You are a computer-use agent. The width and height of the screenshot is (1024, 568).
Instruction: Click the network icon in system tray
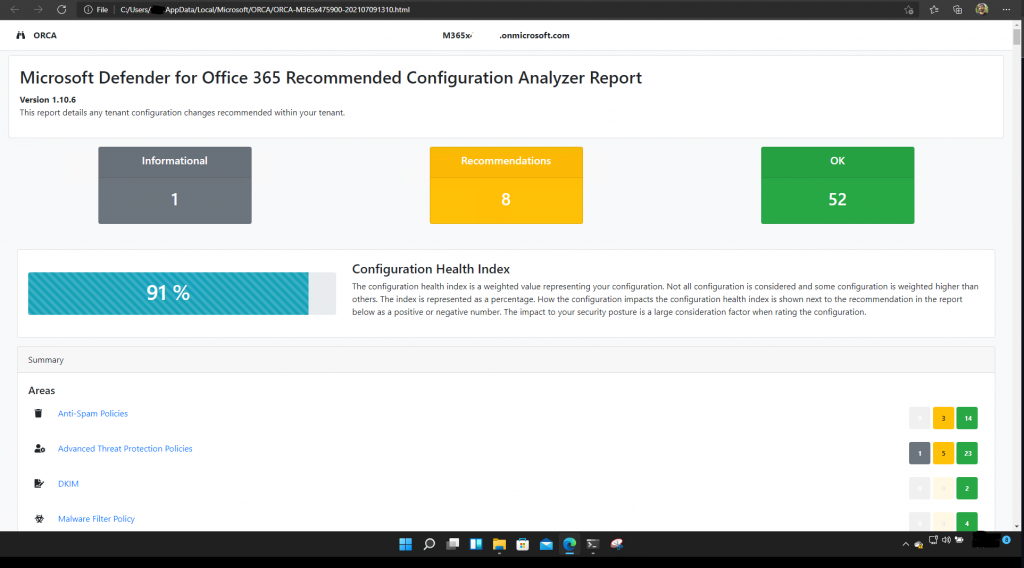pyautogui.click(x=933, y=540)
